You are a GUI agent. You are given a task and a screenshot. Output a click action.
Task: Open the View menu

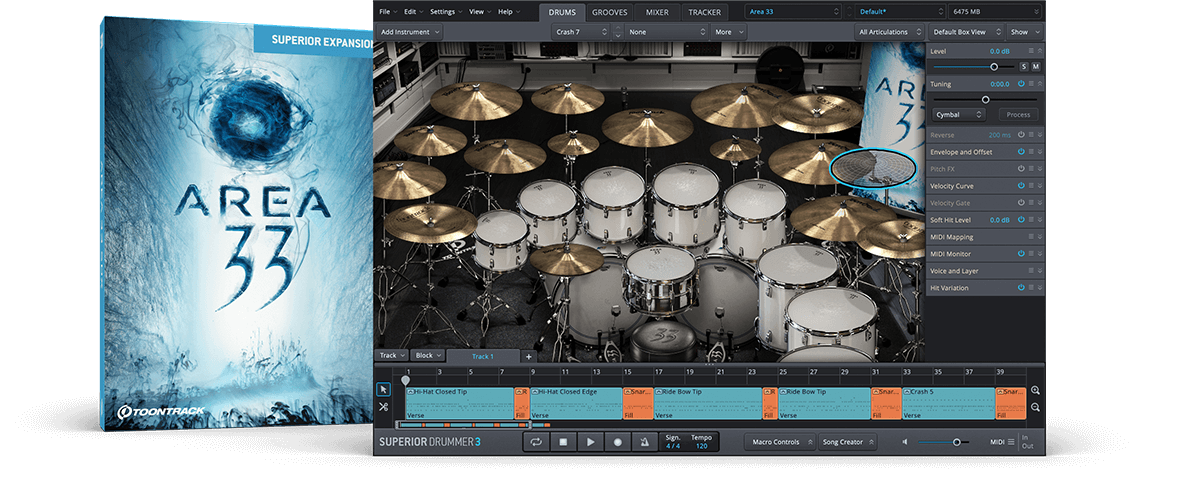coord(478,11)
